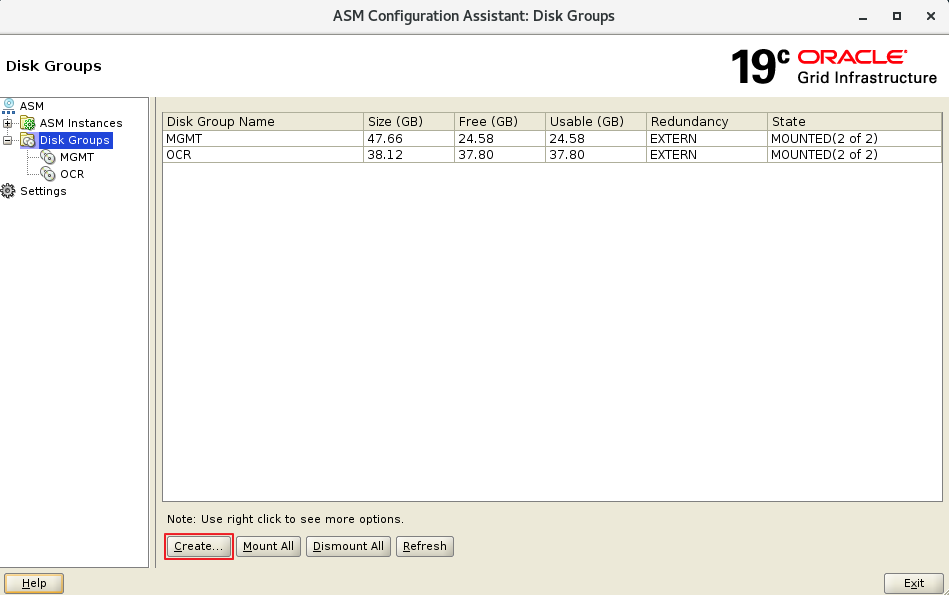The height and width of the screenshot is (595, 949).
Task: Exit the ASM Configuration Assistant
Action: point(913,583)
